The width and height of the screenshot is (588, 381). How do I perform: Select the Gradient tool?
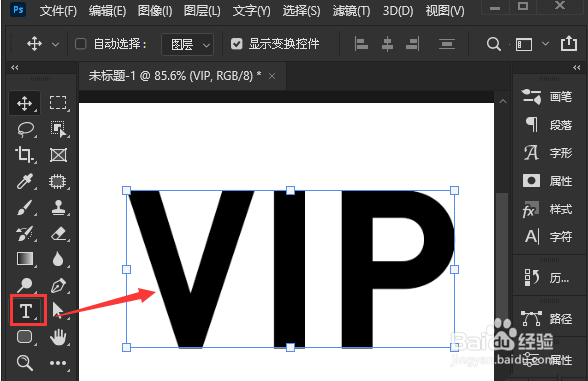[x=25, y=259]
